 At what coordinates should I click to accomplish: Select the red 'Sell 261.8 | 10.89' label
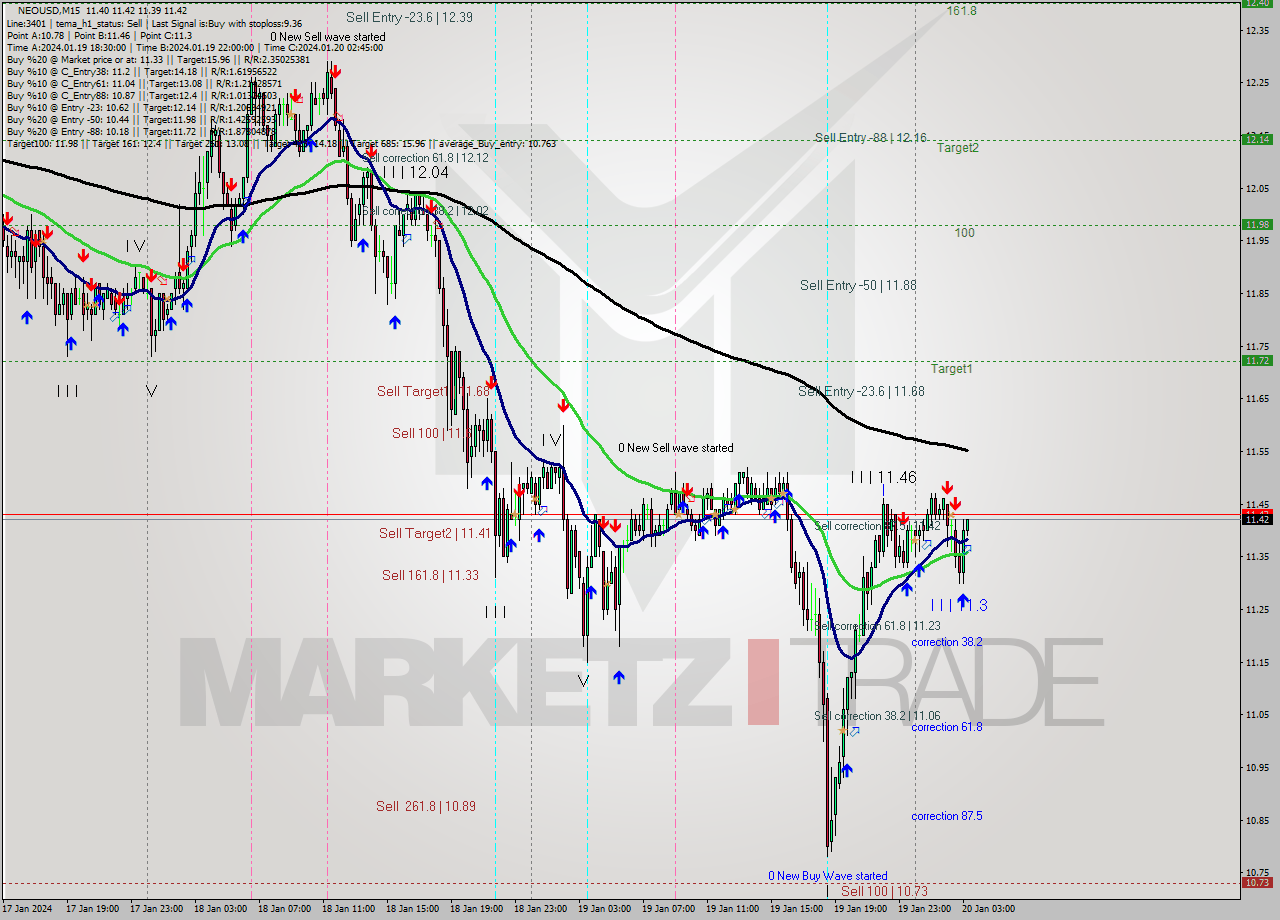pyautogui.click(x=426, y=806)
